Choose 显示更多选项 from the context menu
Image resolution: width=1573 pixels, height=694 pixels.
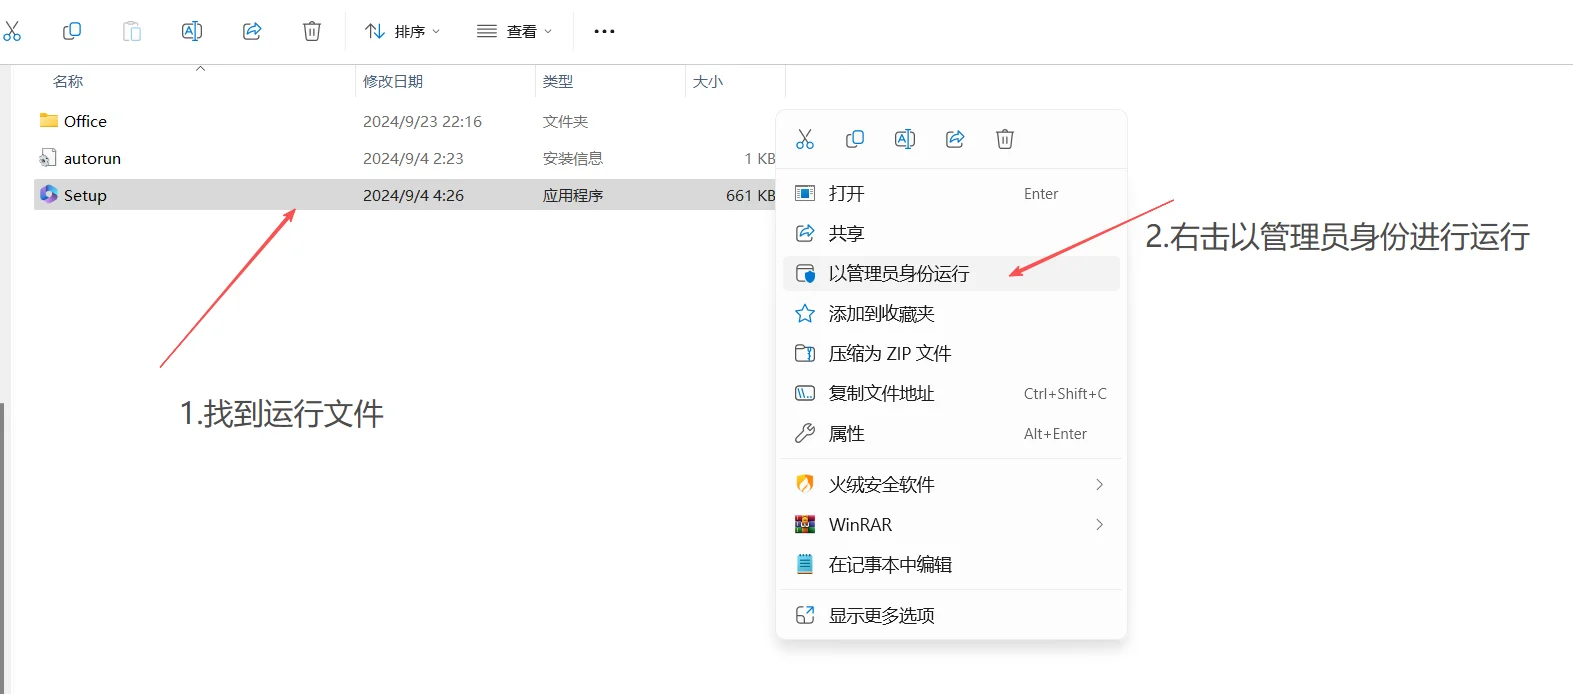pyautogui.click(x=951, y=615)
